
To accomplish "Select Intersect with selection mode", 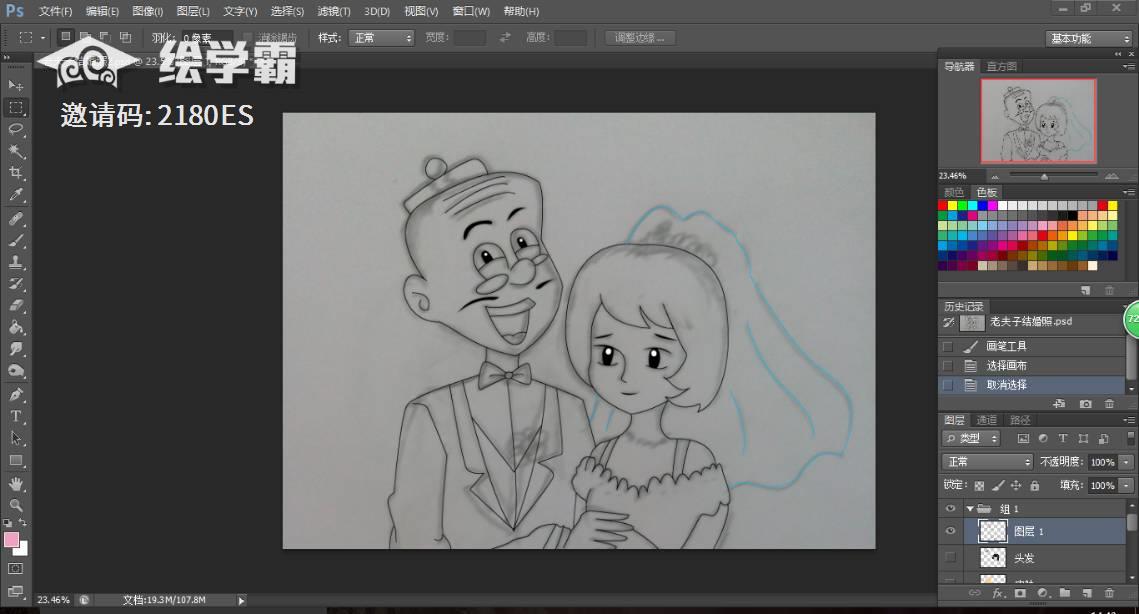I will click(126, 36).
